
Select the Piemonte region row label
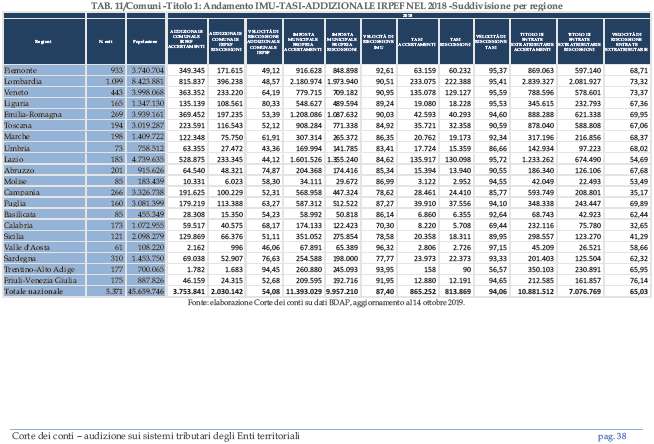coord(20,70)
